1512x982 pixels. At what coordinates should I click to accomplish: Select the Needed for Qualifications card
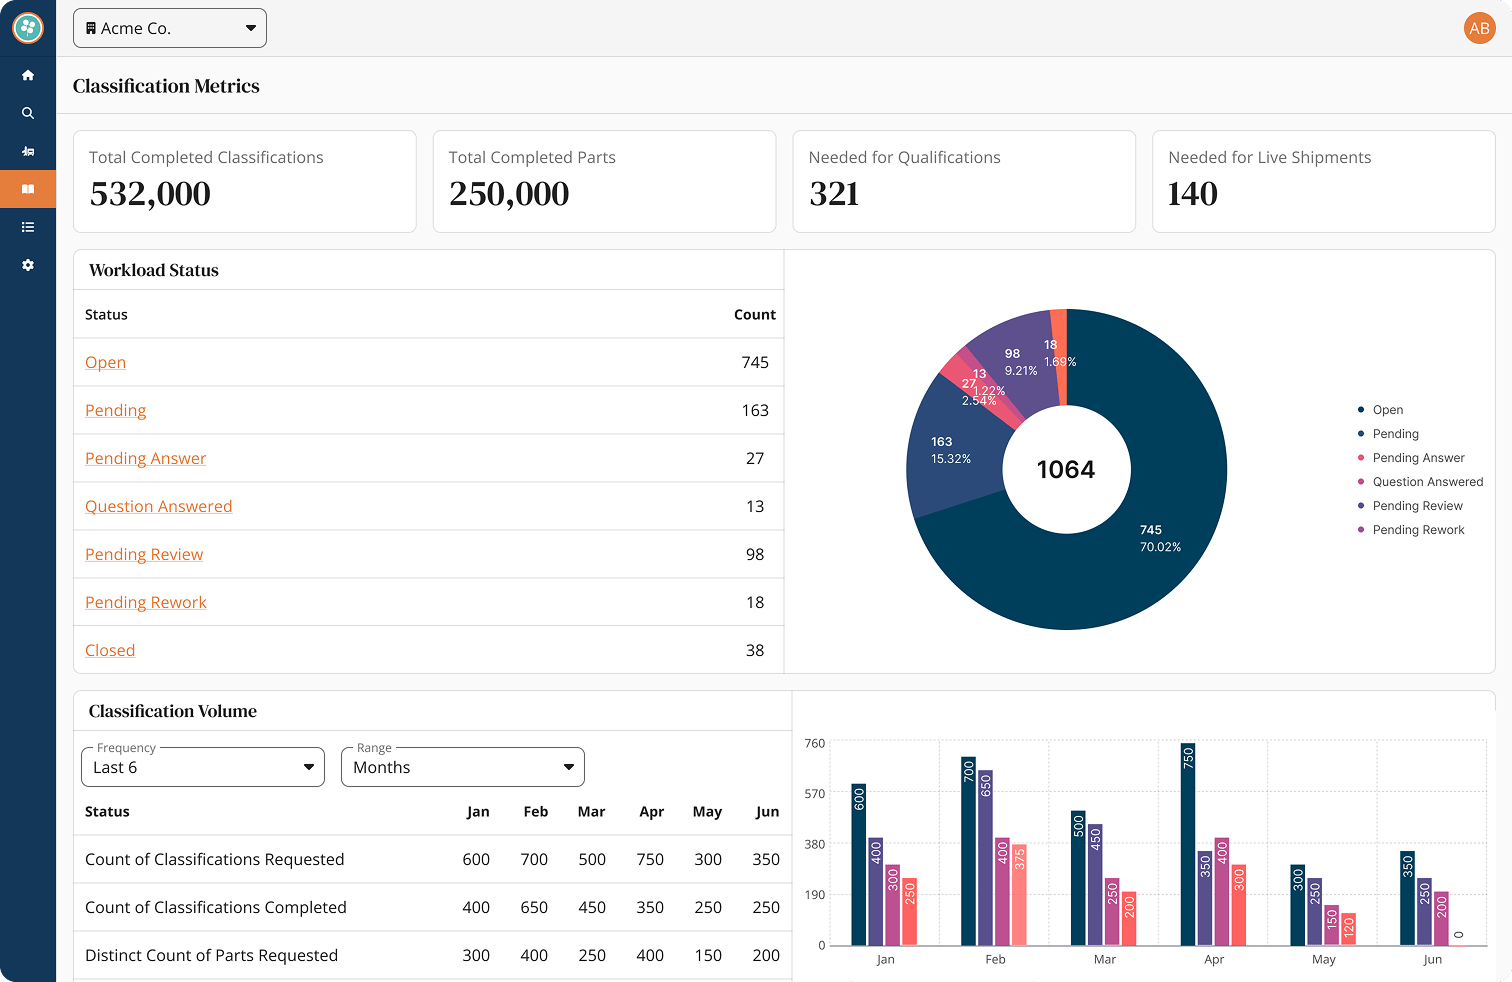click(x=964, y=181)
